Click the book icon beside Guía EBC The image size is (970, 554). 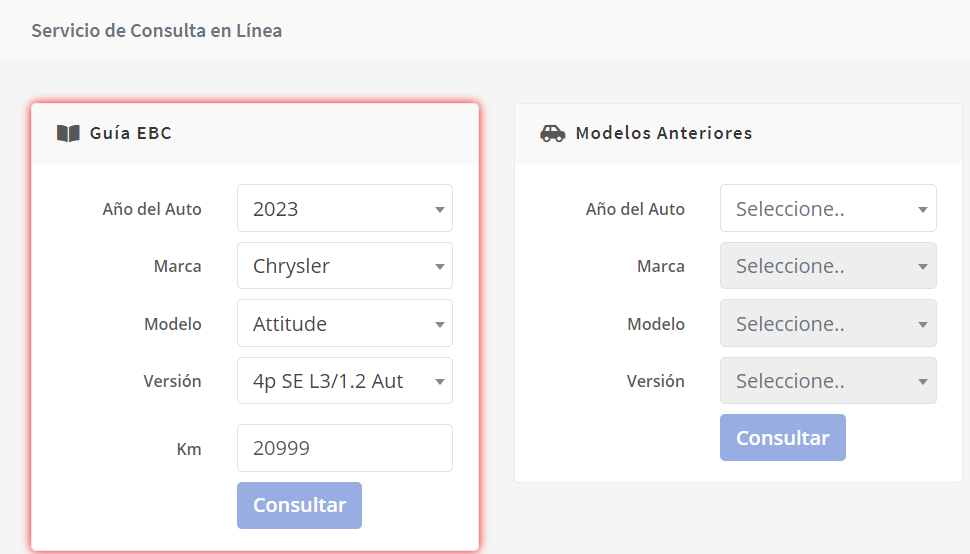pyautogui.click(x=68, y=133)
